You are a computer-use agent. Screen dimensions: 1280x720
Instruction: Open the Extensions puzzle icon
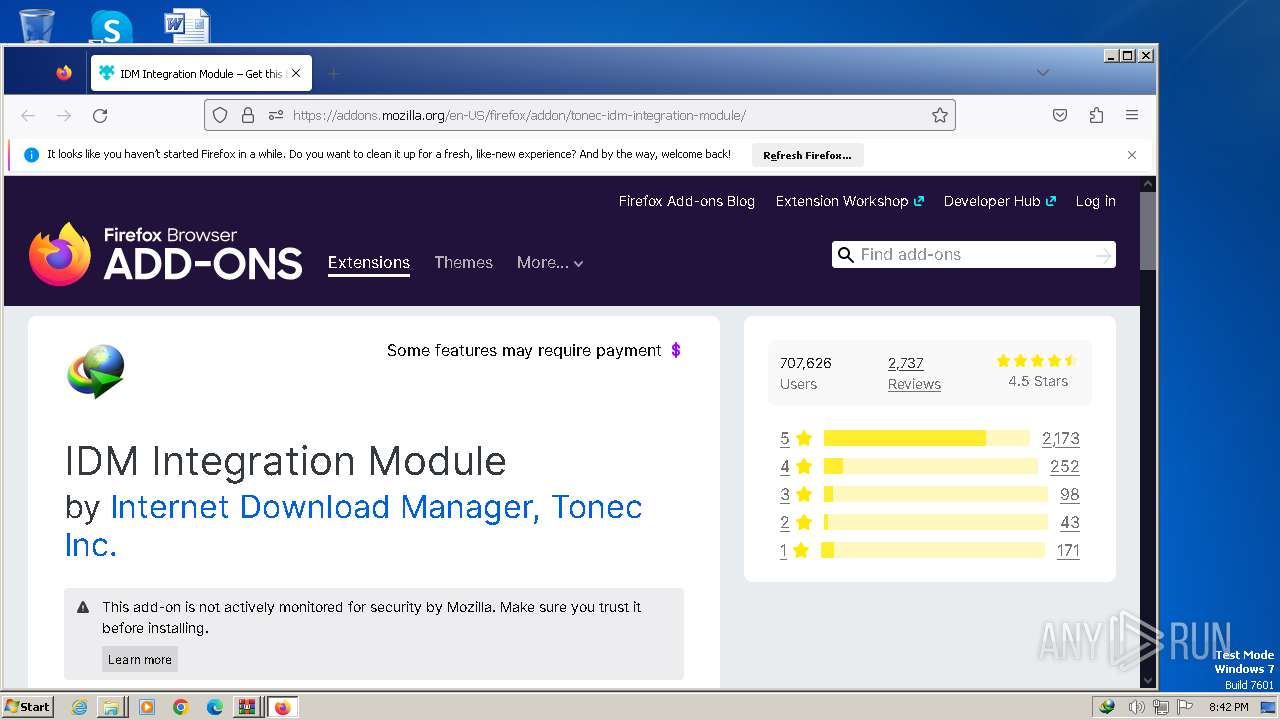point(1096,116)
